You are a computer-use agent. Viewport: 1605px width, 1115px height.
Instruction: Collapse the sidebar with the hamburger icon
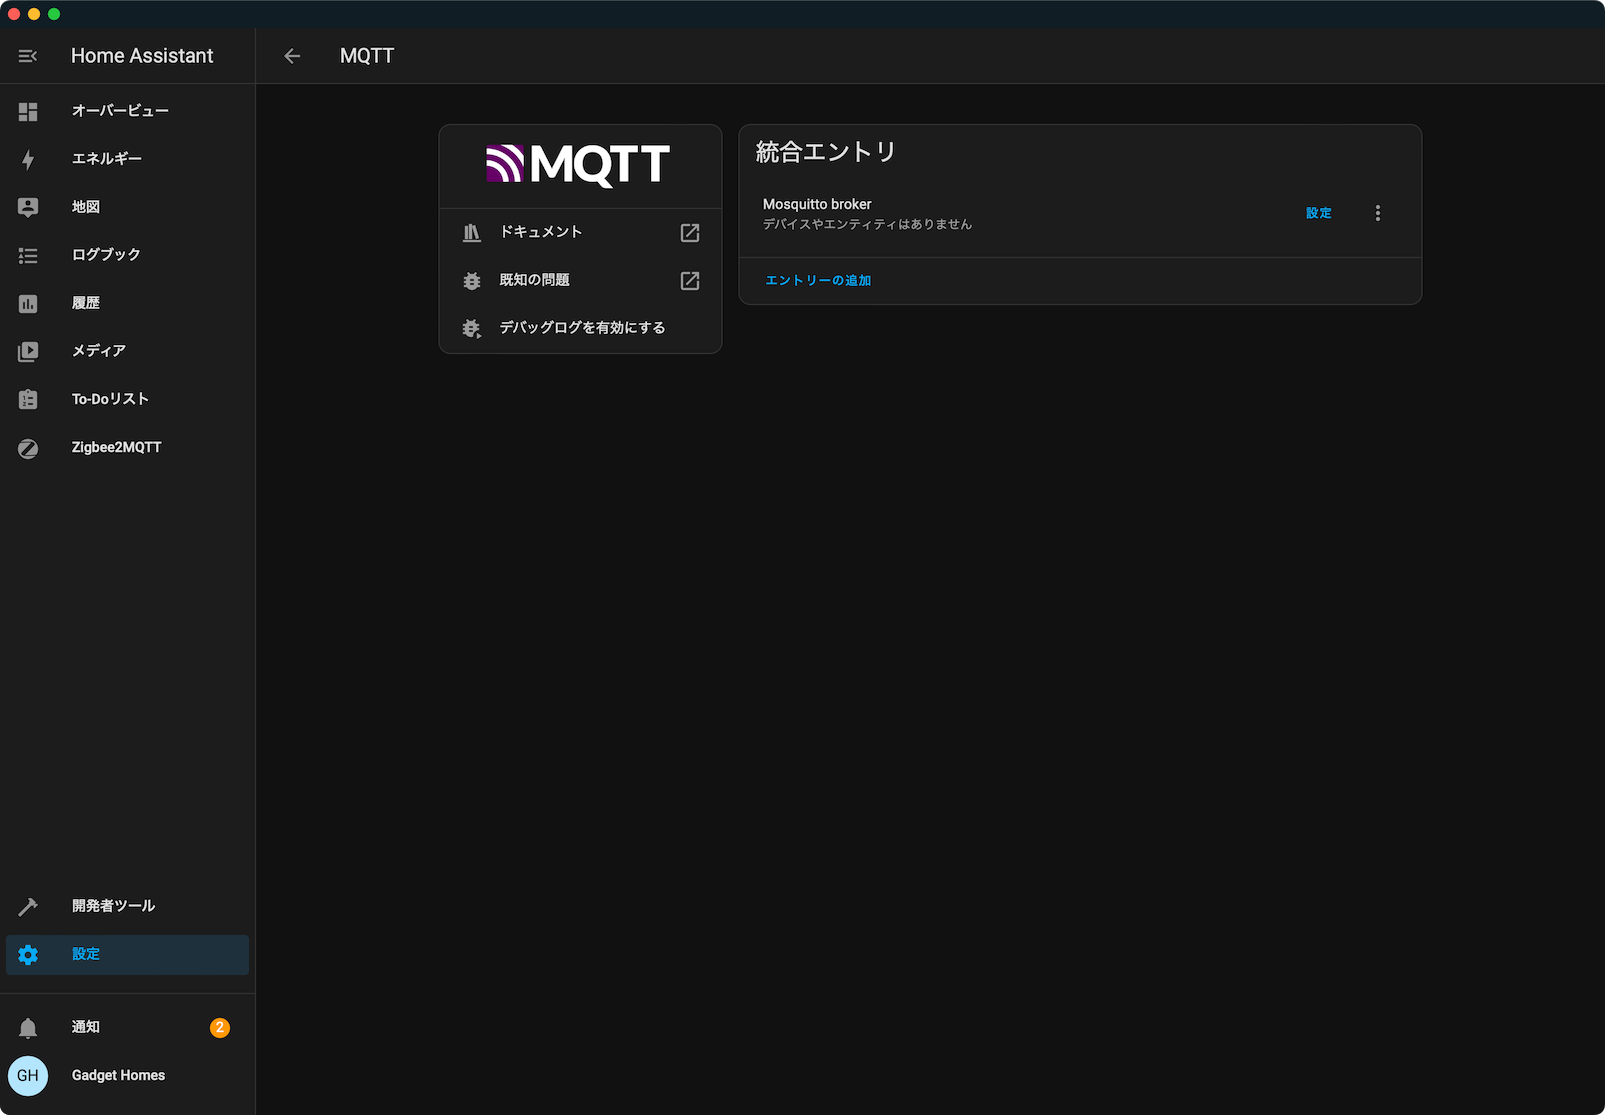coord(28,56)
